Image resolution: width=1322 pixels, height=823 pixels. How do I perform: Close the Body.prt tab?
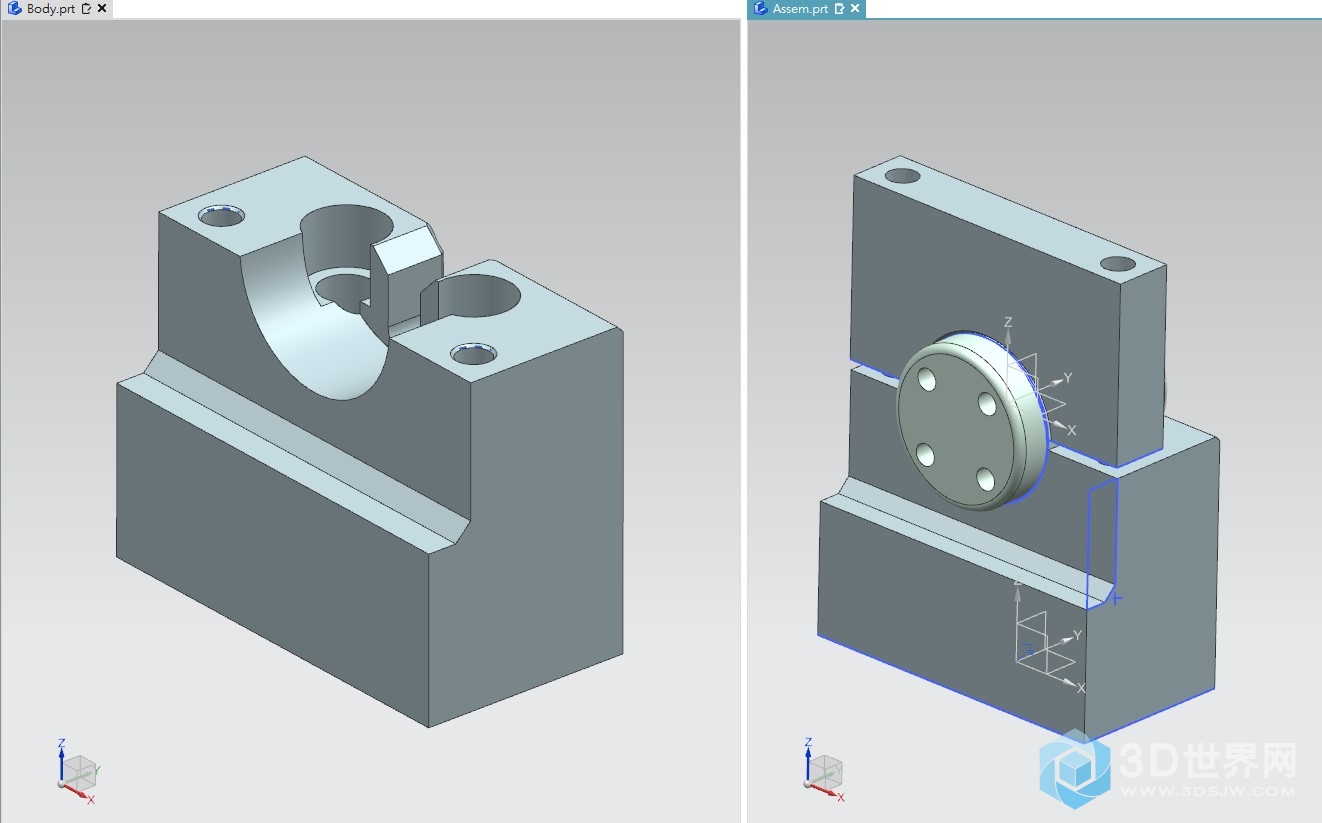tap(102, 8)
